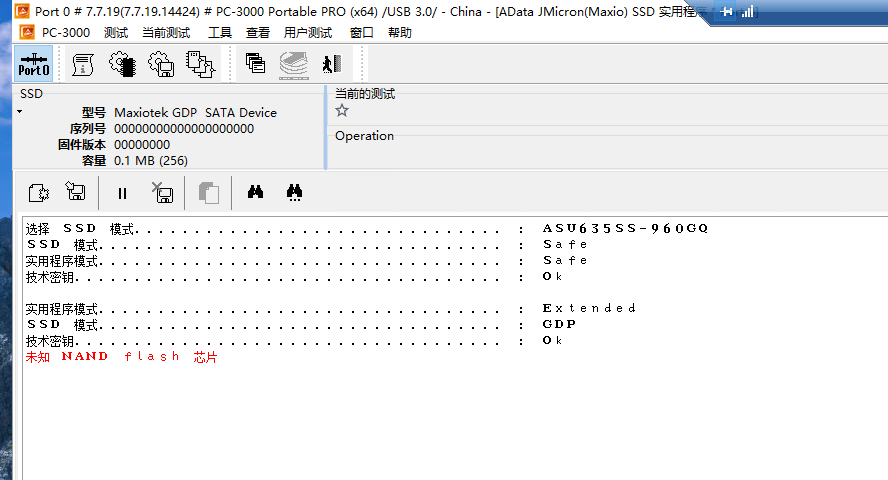888x480 pixels.
Task: Open the PC-3000 menu
Action: [x=65, y=32]
